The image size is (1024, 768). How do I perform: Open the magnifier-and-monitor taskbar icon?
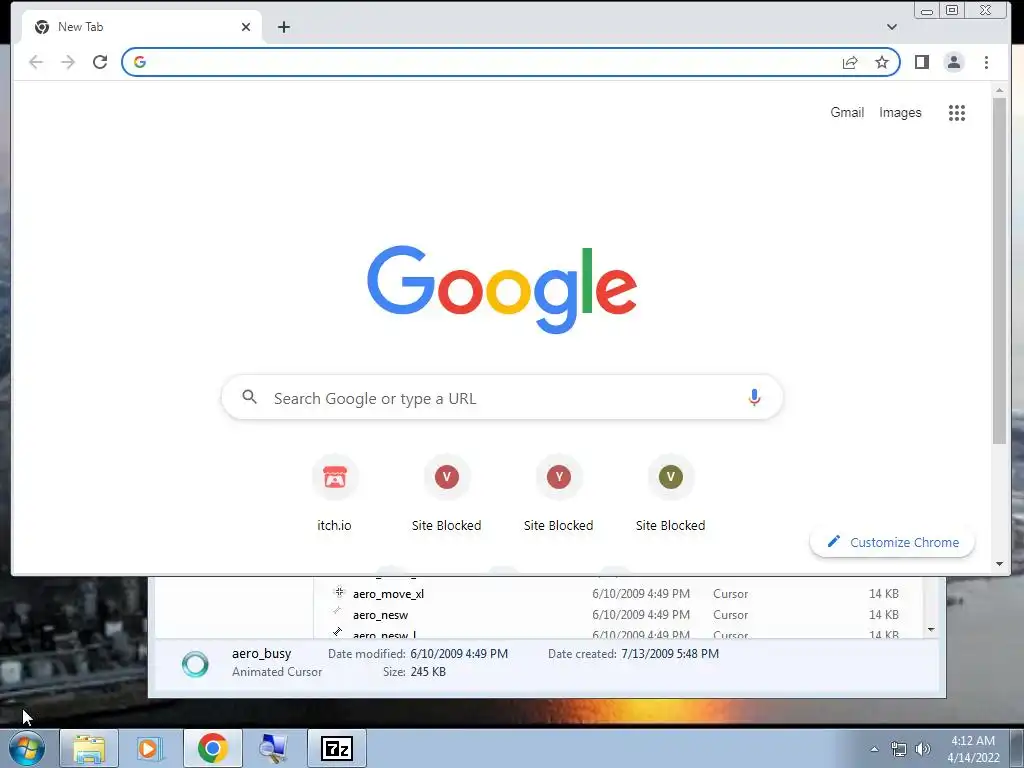click(274, 748)
